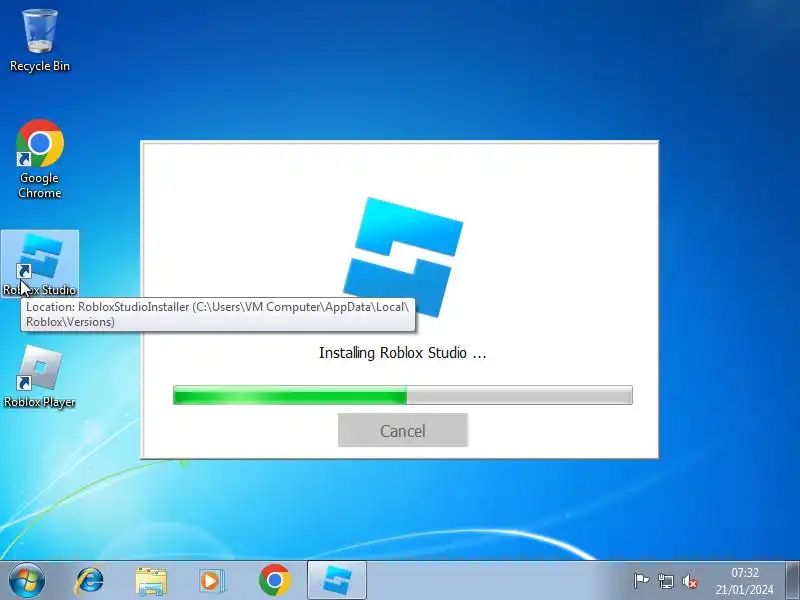This screenshot has height=600, width=800.
Task: Select the Recycle Bin desktop icon
Action: (x=40, y=41)
